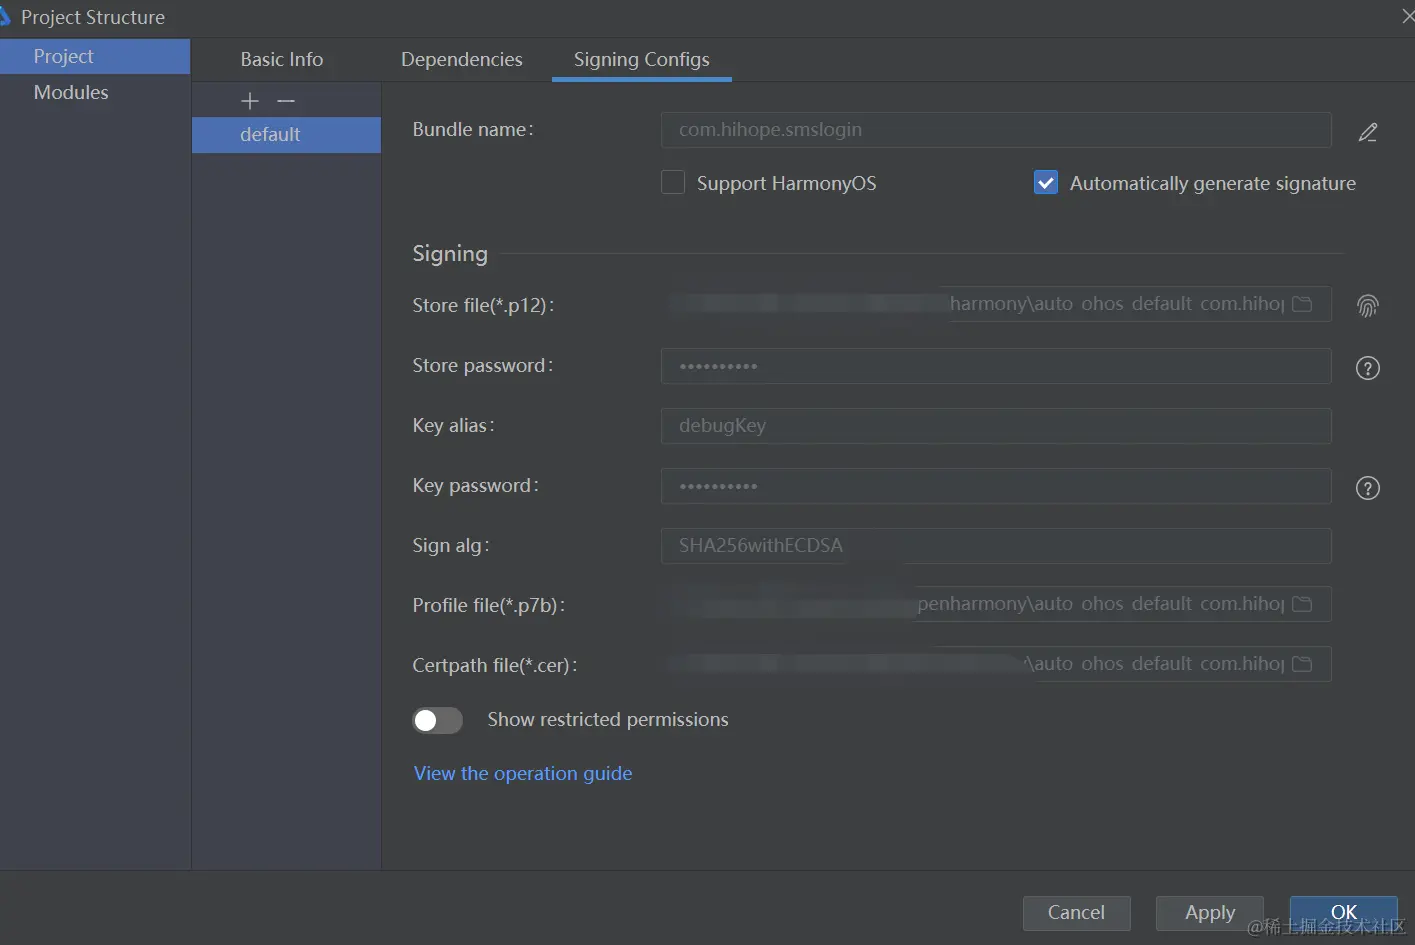Open the View the operation guide link
Screen dimensions: 1415x945
[x=523, y=773]
